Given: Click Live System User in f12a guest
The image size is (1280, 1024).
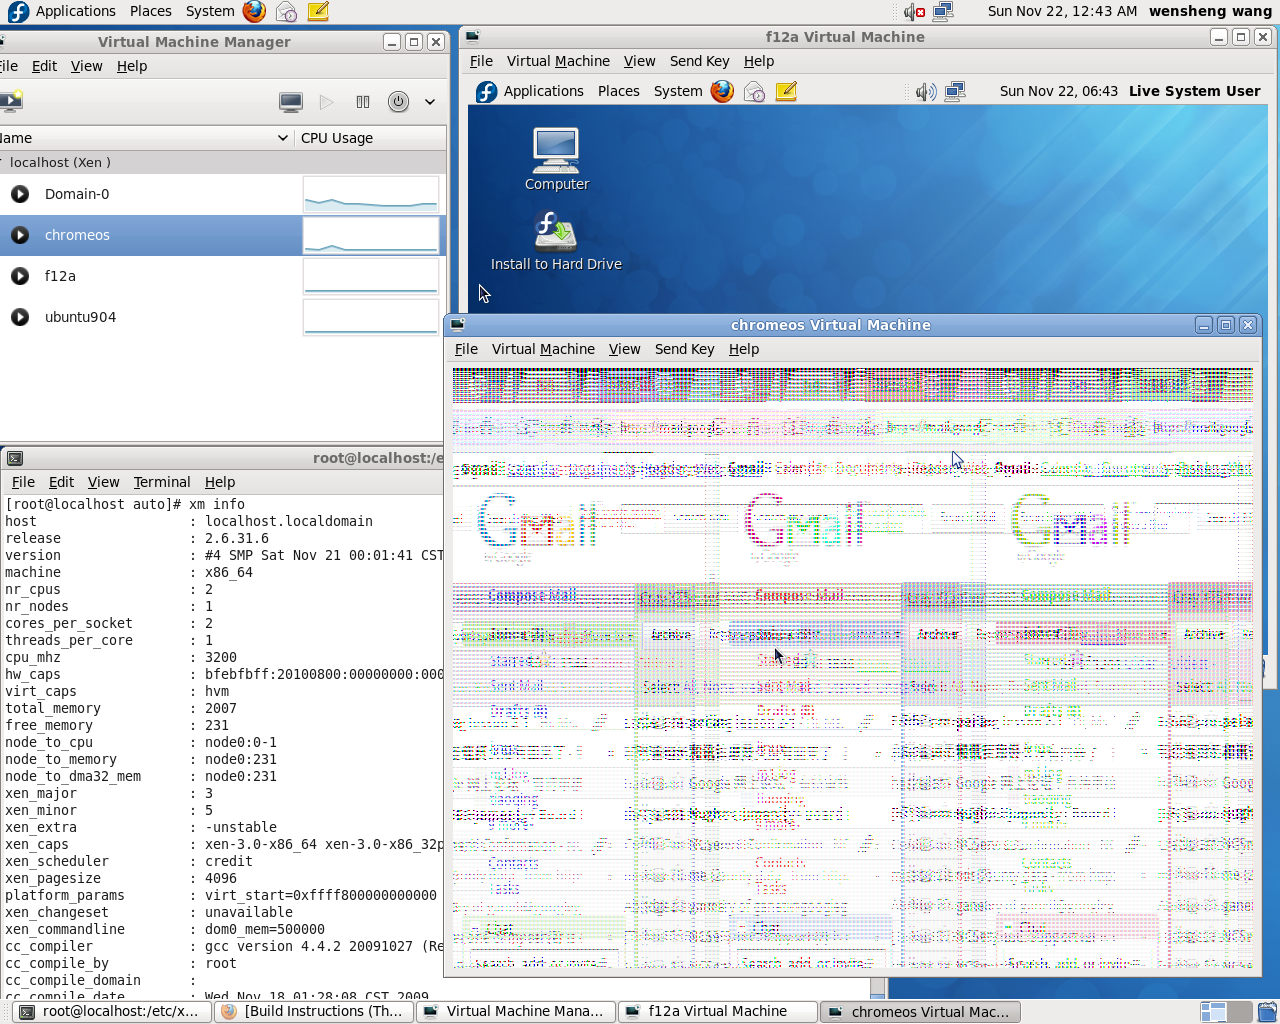Looking at the screenshot, I should [1194, 91].
